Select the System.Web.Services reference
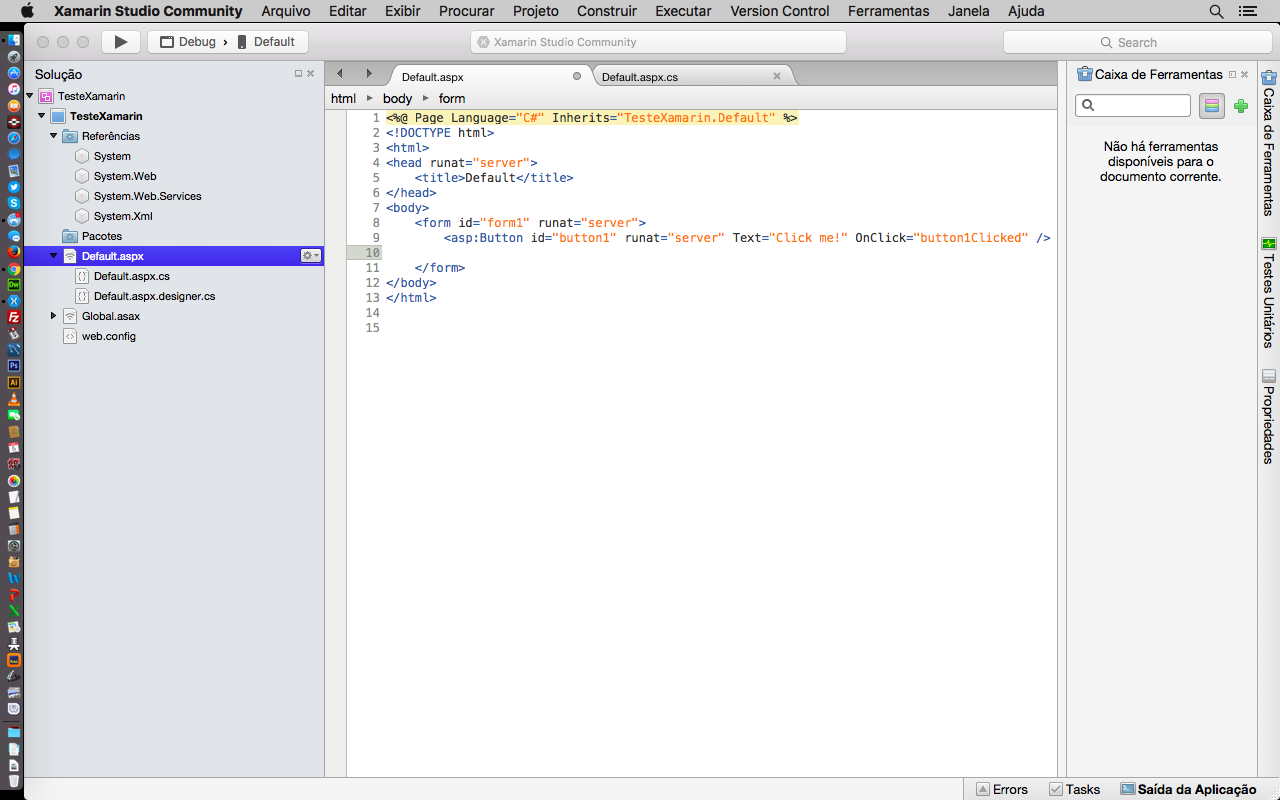Viewport: 1280px width, 800px height. click(147, 196)
